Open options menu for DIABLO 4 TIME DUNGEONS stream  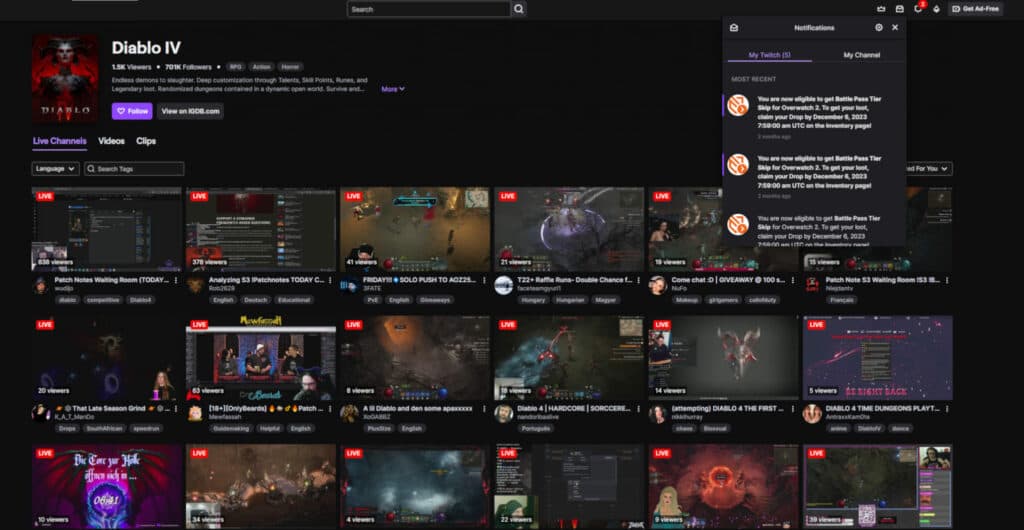pyautogui.click(x=946, y=409)
